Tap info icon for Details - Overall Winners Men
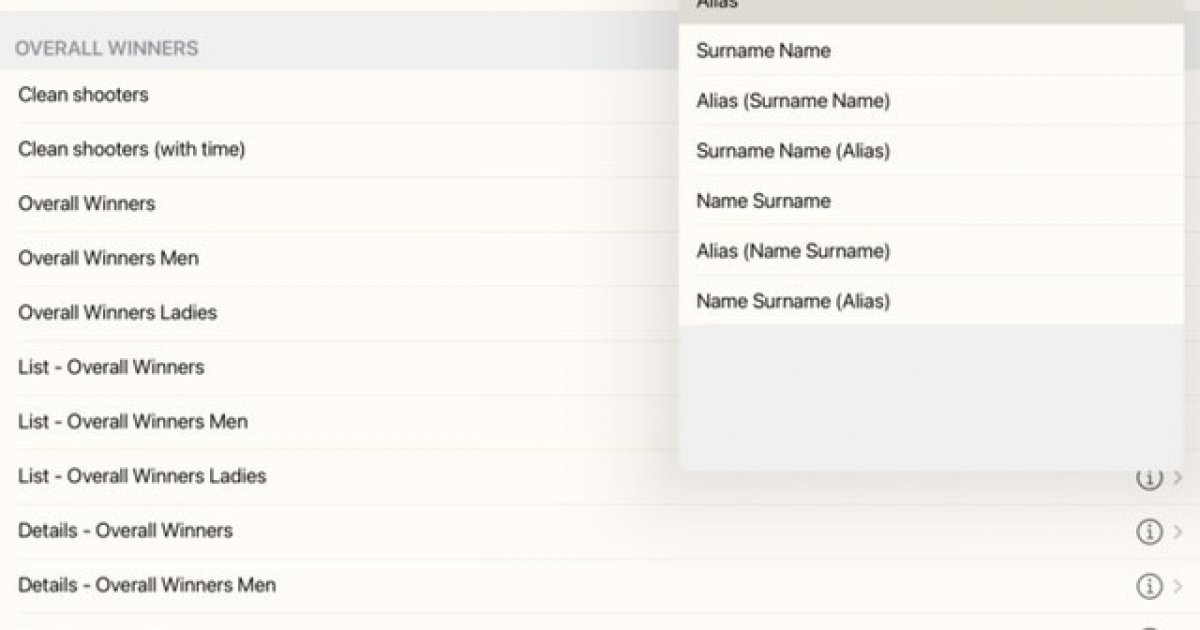The height and width of the screenshot is (630, 1200). 1148,586
